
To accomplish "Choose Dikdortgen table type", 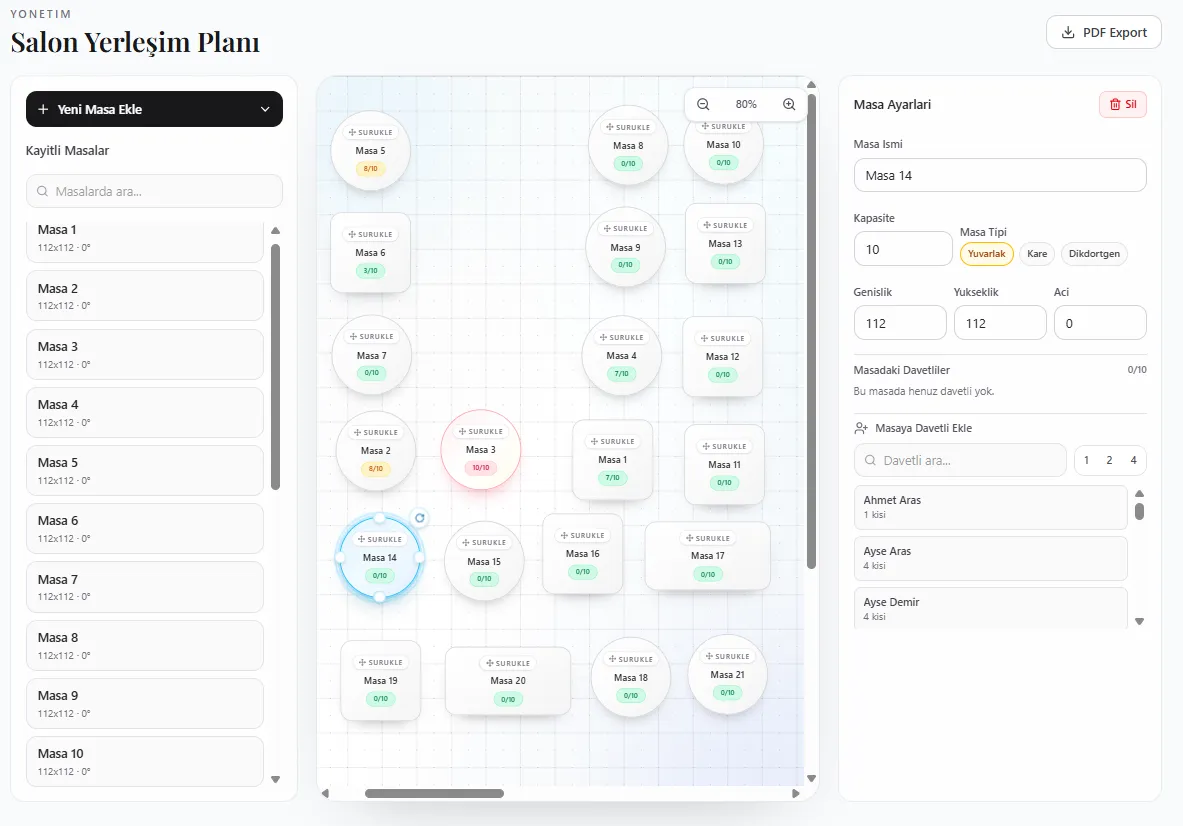I will click(x=1093, y=254).
